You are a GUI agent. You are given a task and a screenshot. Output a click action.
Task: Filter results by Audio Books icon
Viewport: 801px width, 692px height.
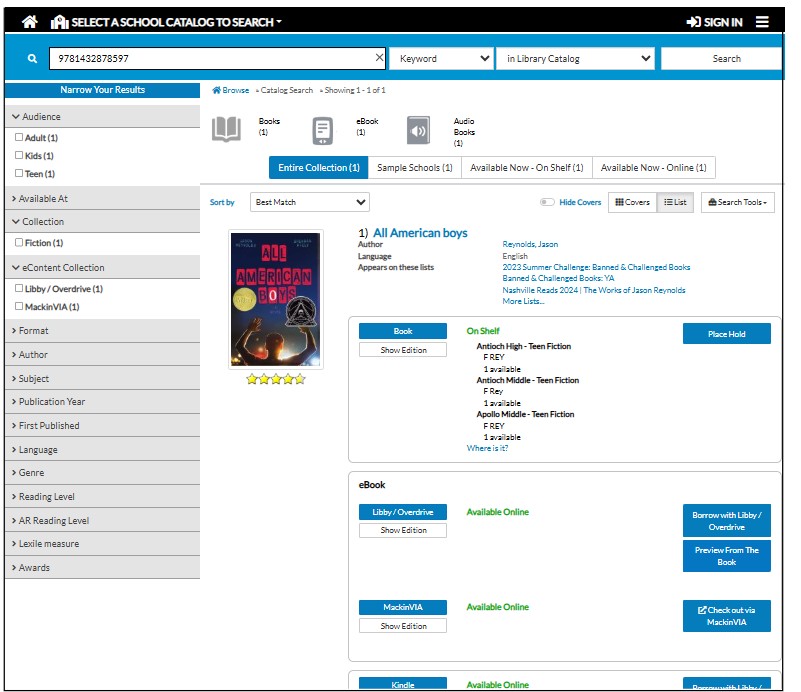coord(418,130)
